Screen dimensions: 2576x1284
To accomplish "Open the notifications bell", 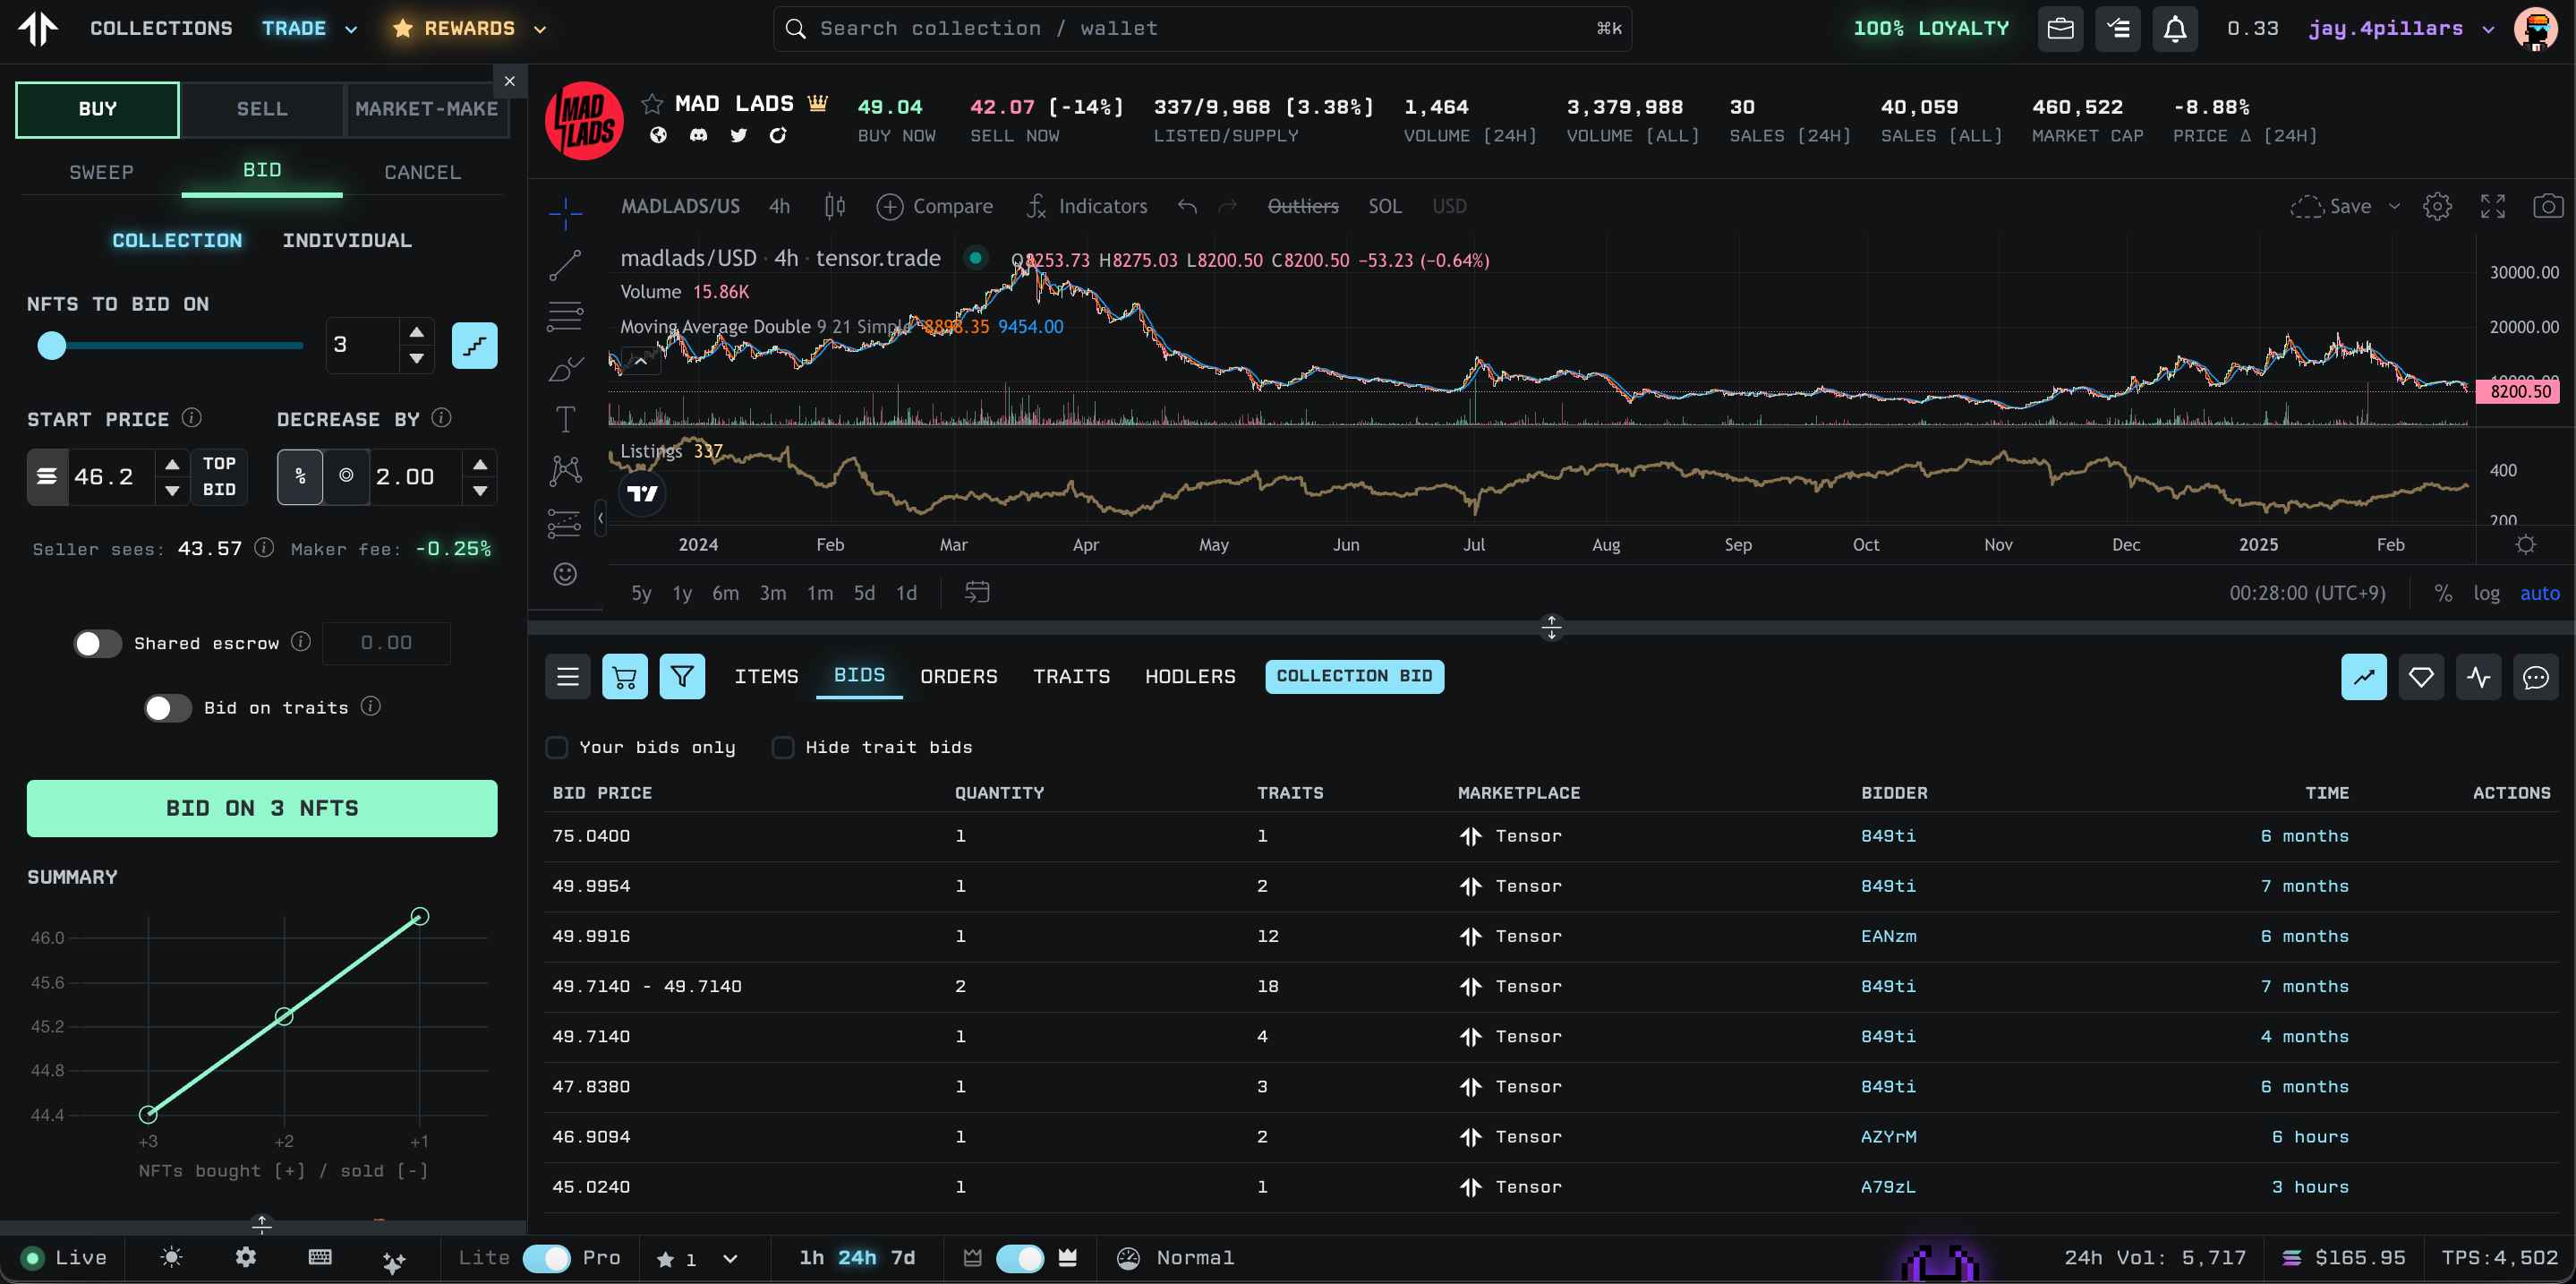I will click(x=2175, y=29).
